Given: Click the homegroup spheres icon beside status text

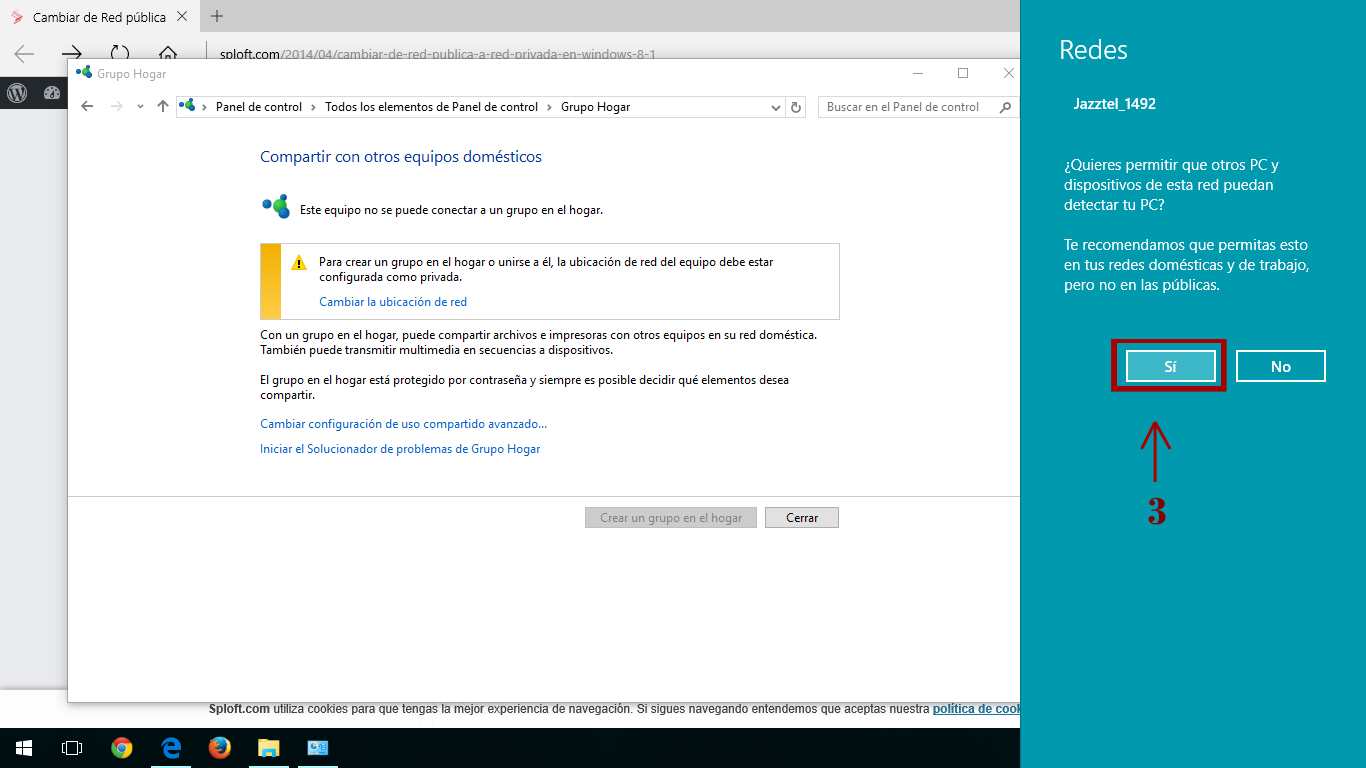Looking at the screenshot, I should point(276,206).
